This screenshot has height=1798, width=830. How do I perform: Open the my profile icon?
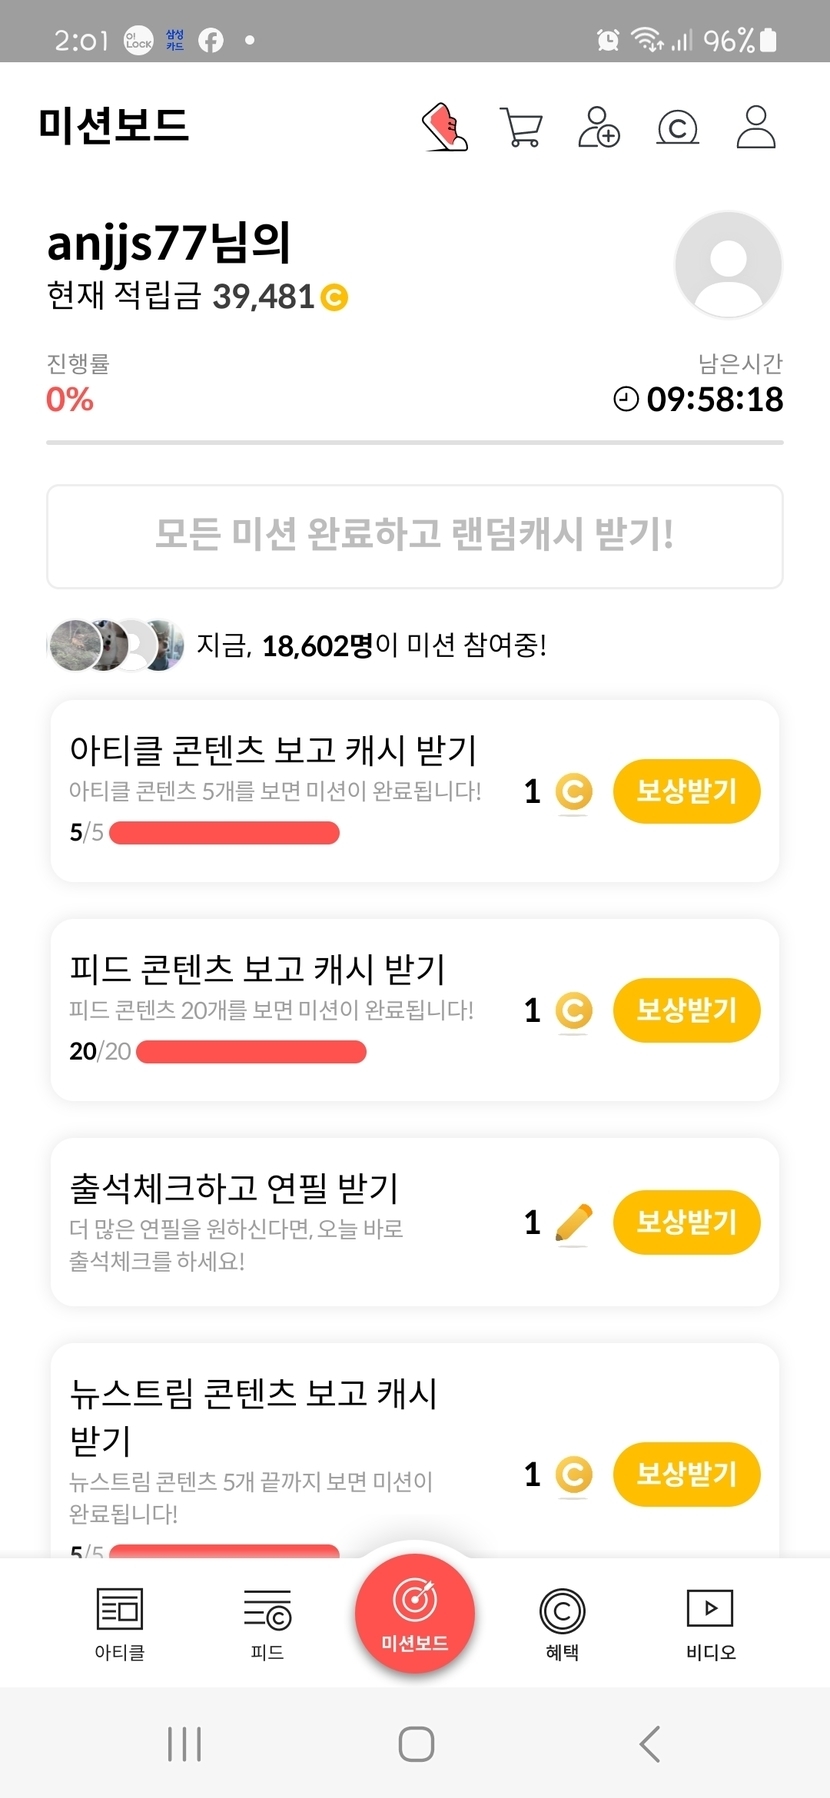756,127
